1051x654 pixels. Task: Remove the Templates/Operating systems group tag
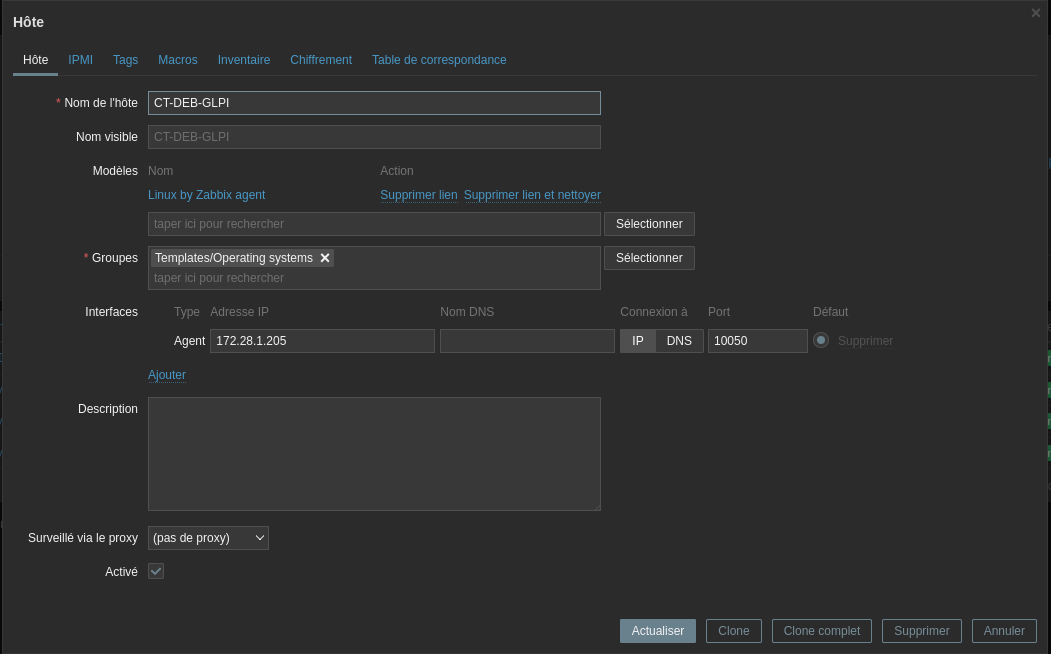pyautogui.click(x=325, y=258)
